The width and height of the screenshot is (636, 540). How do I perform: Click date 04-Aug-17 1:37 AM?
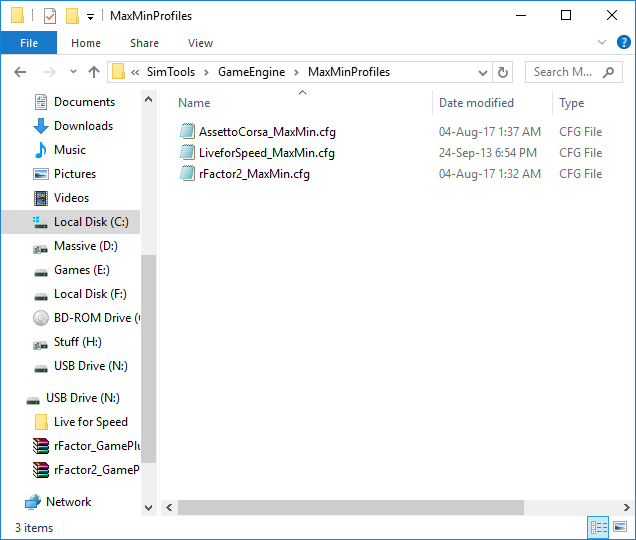[x=490, y=132]
